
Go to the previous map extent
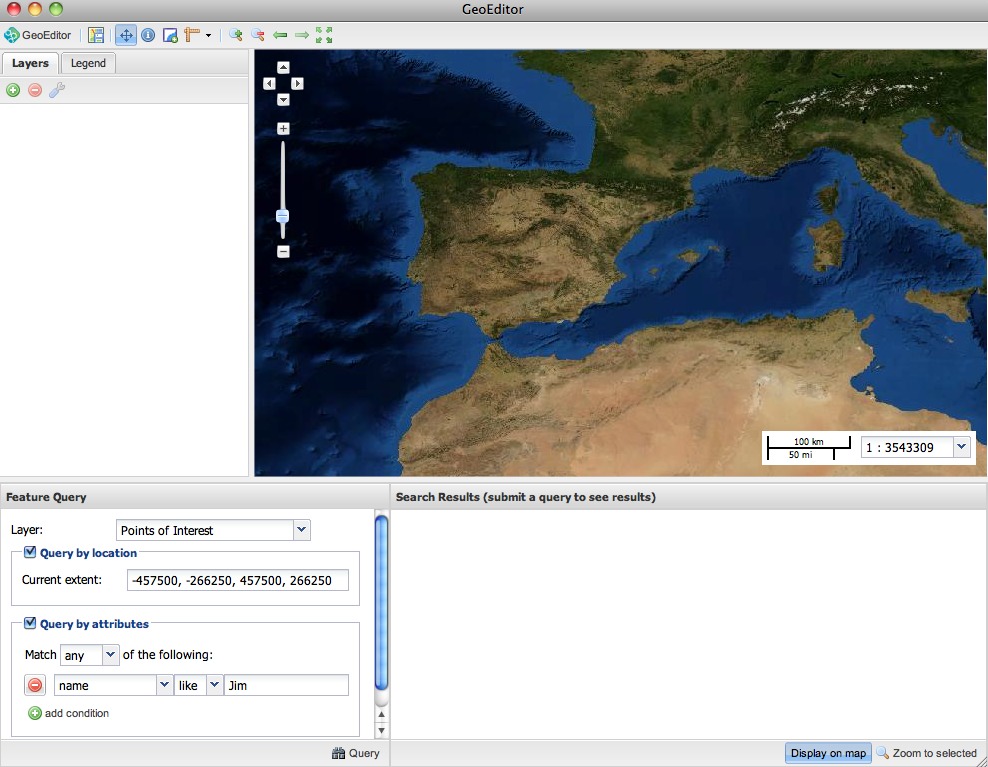coord(280,35)
